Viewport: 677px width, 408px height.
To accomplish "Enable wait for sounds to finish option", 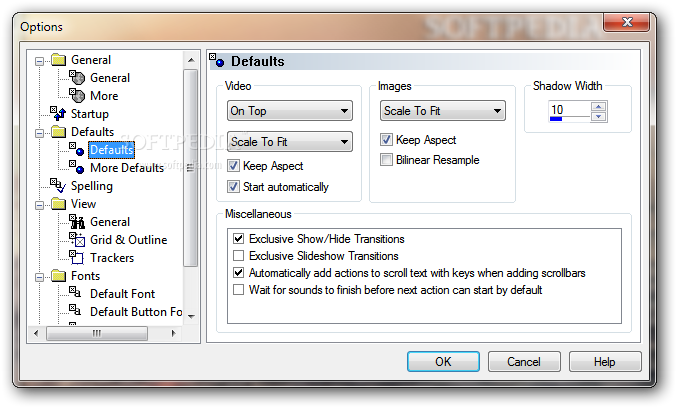I will click(238, 290).
